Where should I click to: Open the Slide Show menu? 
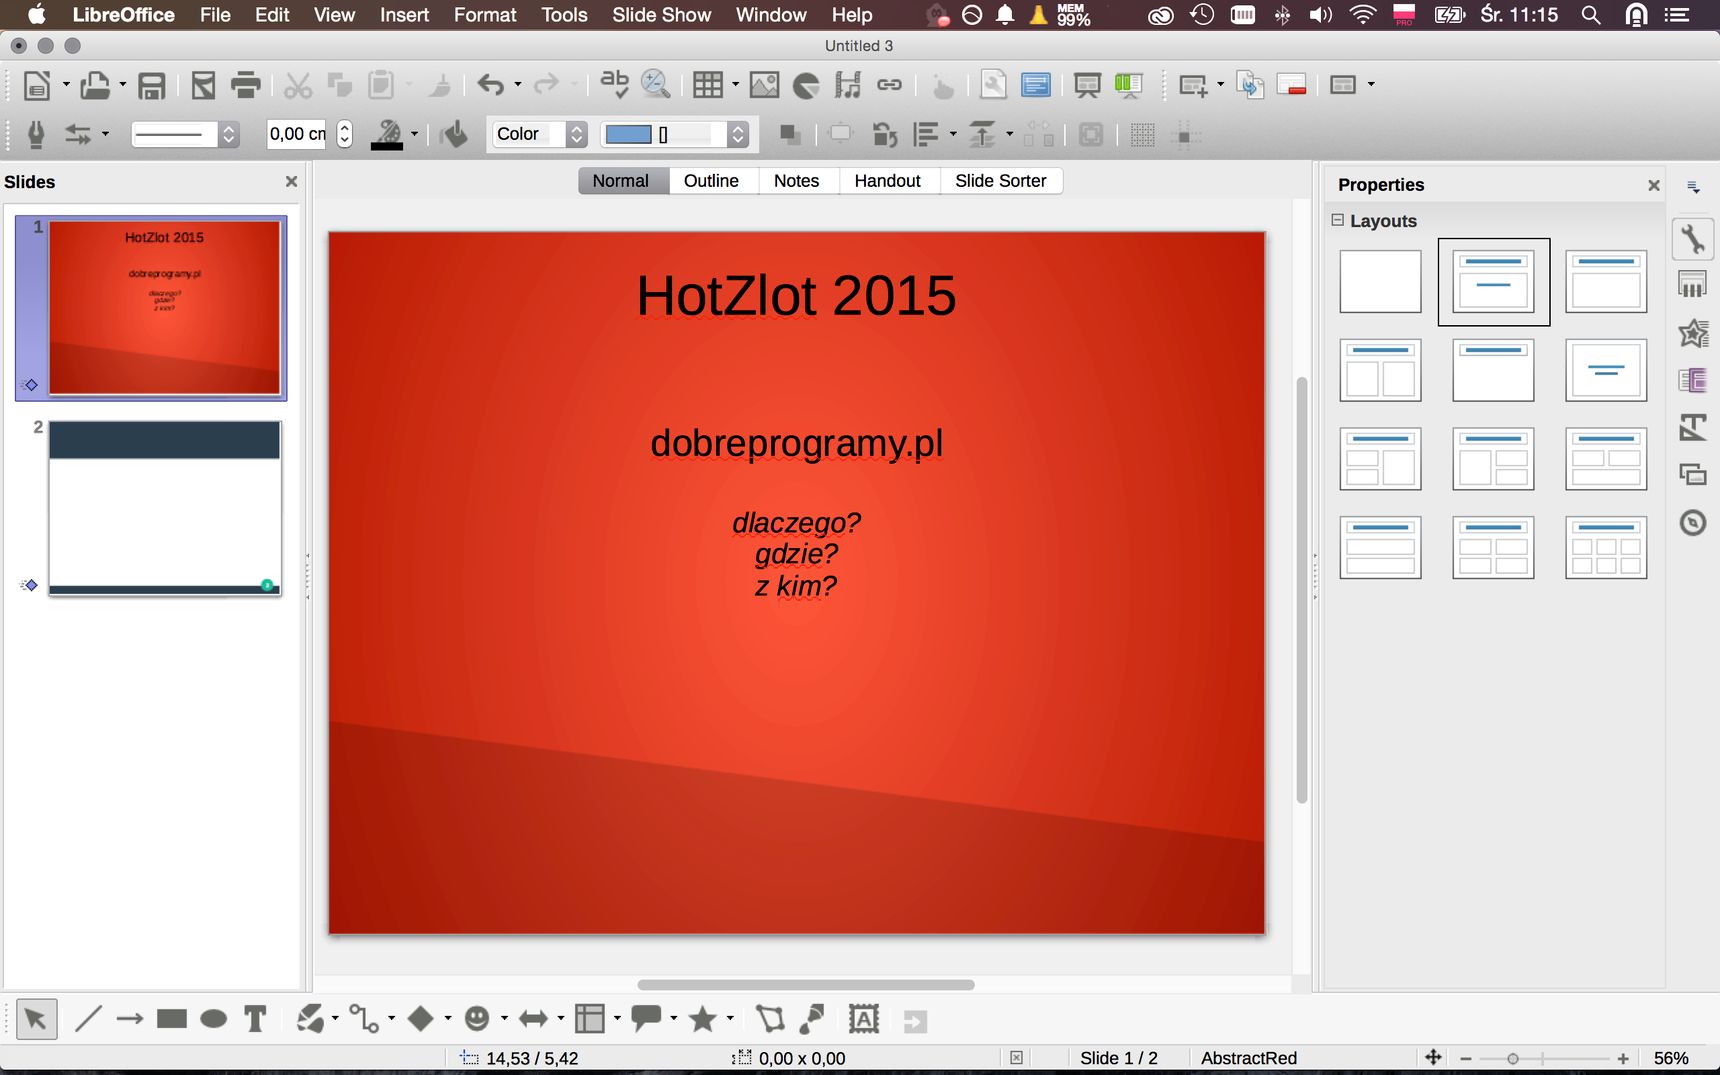click(x=661, y=15)
